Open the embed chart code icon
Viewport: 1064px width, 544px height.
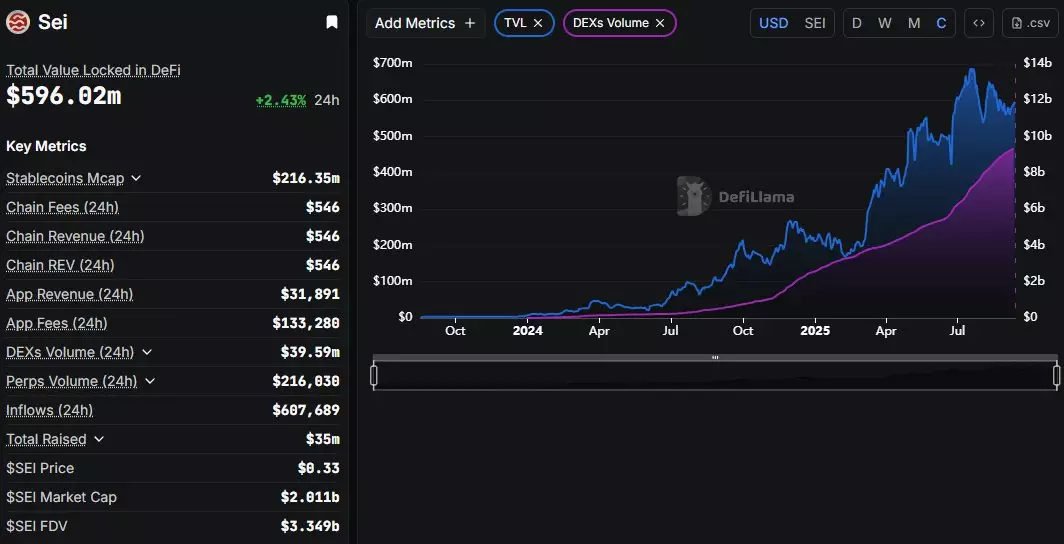coord(978,23)
